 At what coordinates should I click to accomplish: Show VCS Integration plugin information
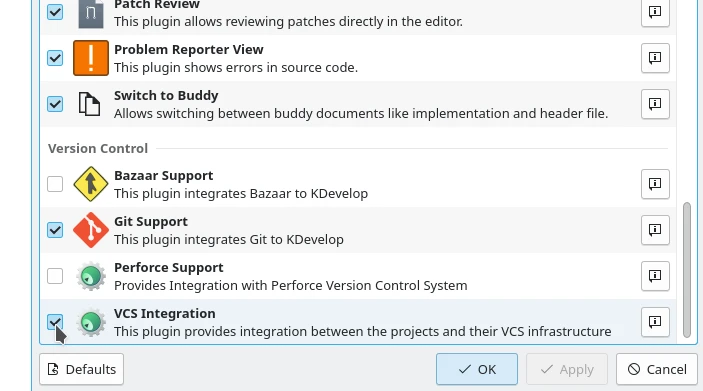(655, 322)
